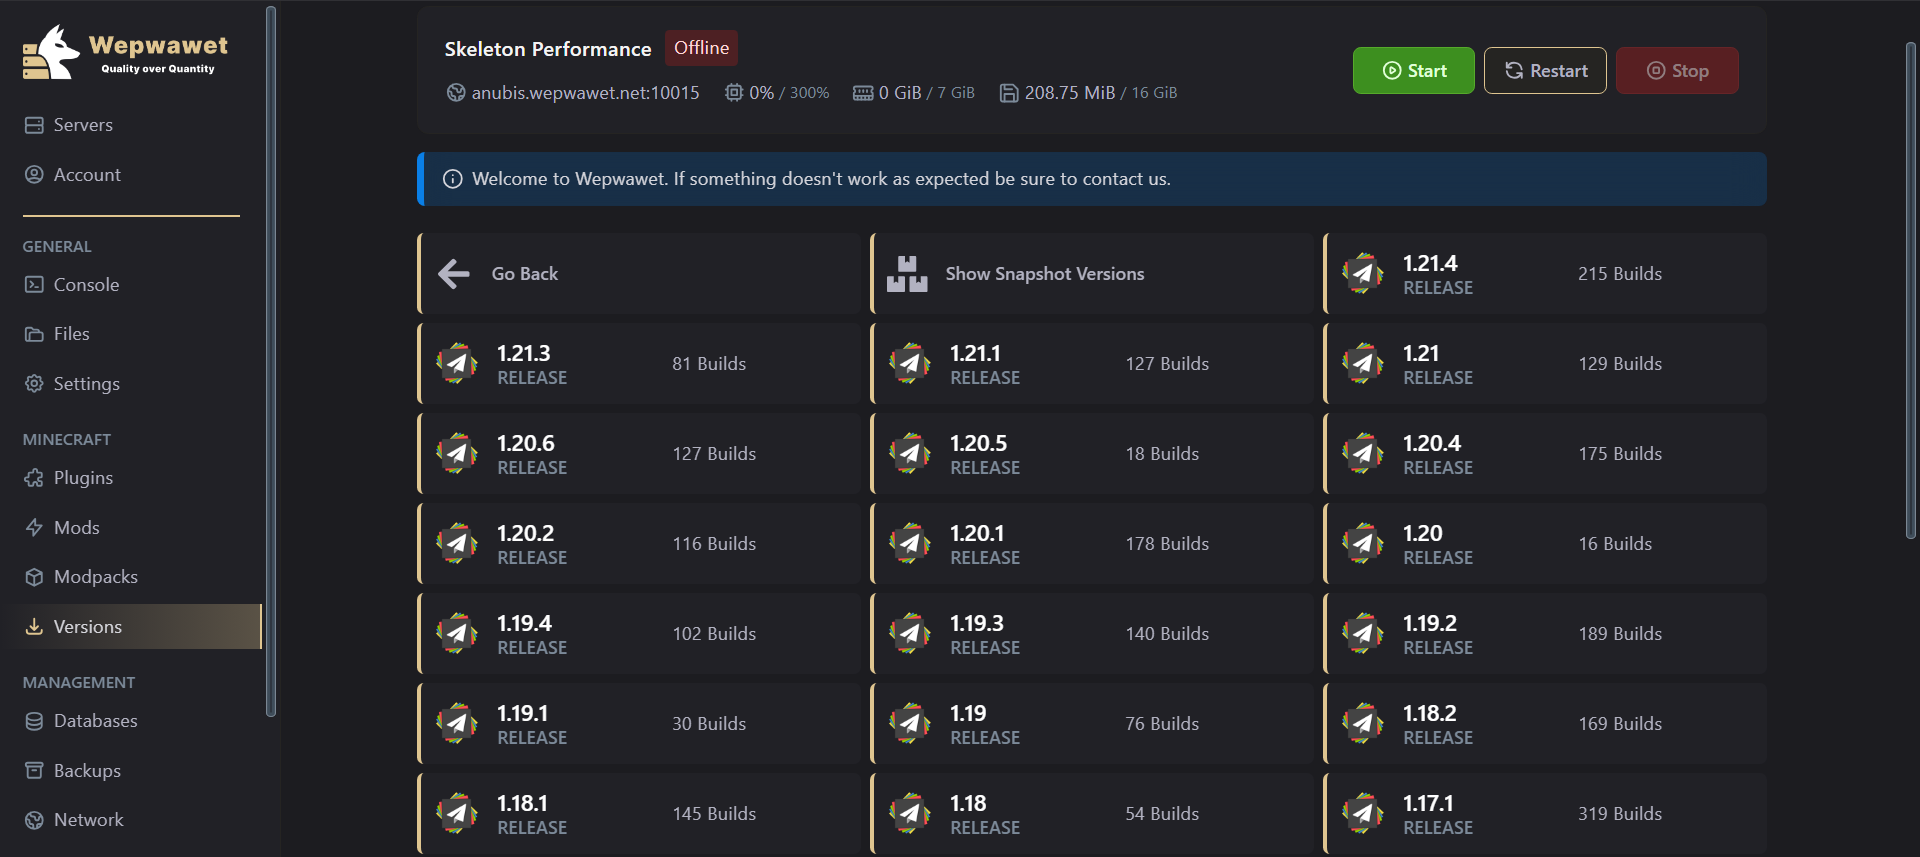The image size is (1920, 857).
Task: Click '175 Builds' text
Action: 1620,454
